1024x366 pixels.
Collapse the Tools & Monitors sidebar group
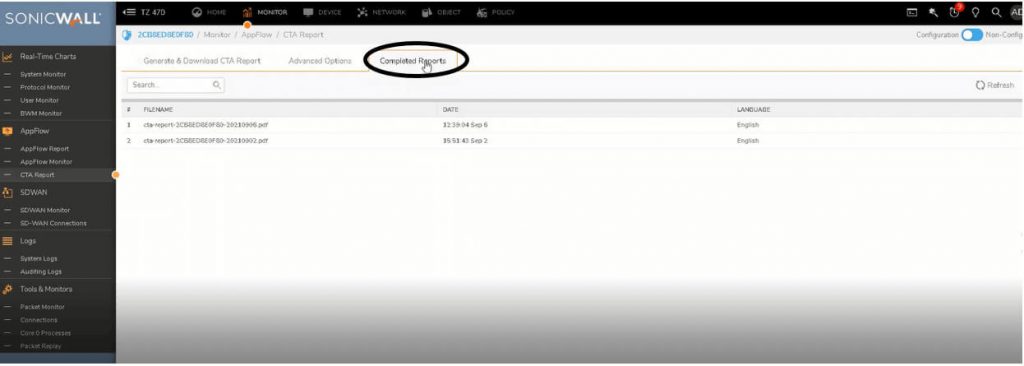click(46, 289)
